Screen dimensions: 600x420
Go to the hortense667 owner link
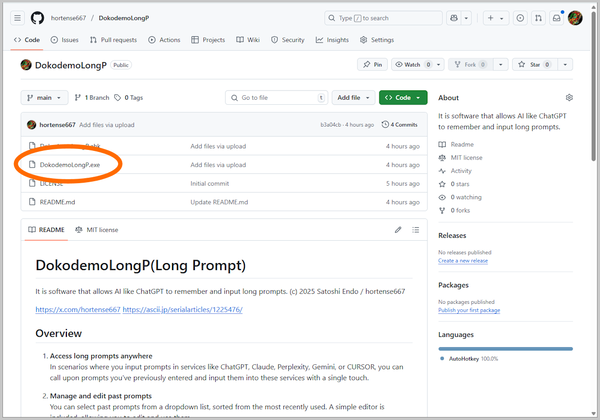(68, 18)
